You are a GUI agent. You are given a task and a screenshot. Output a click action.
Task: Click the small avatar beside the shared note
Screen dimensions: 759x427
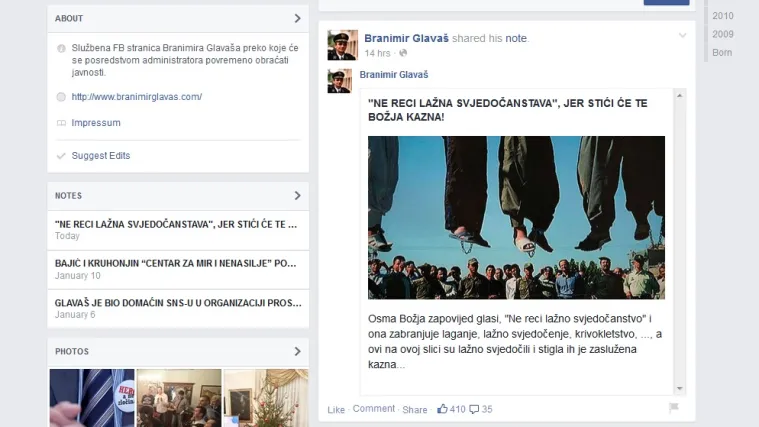340,81
